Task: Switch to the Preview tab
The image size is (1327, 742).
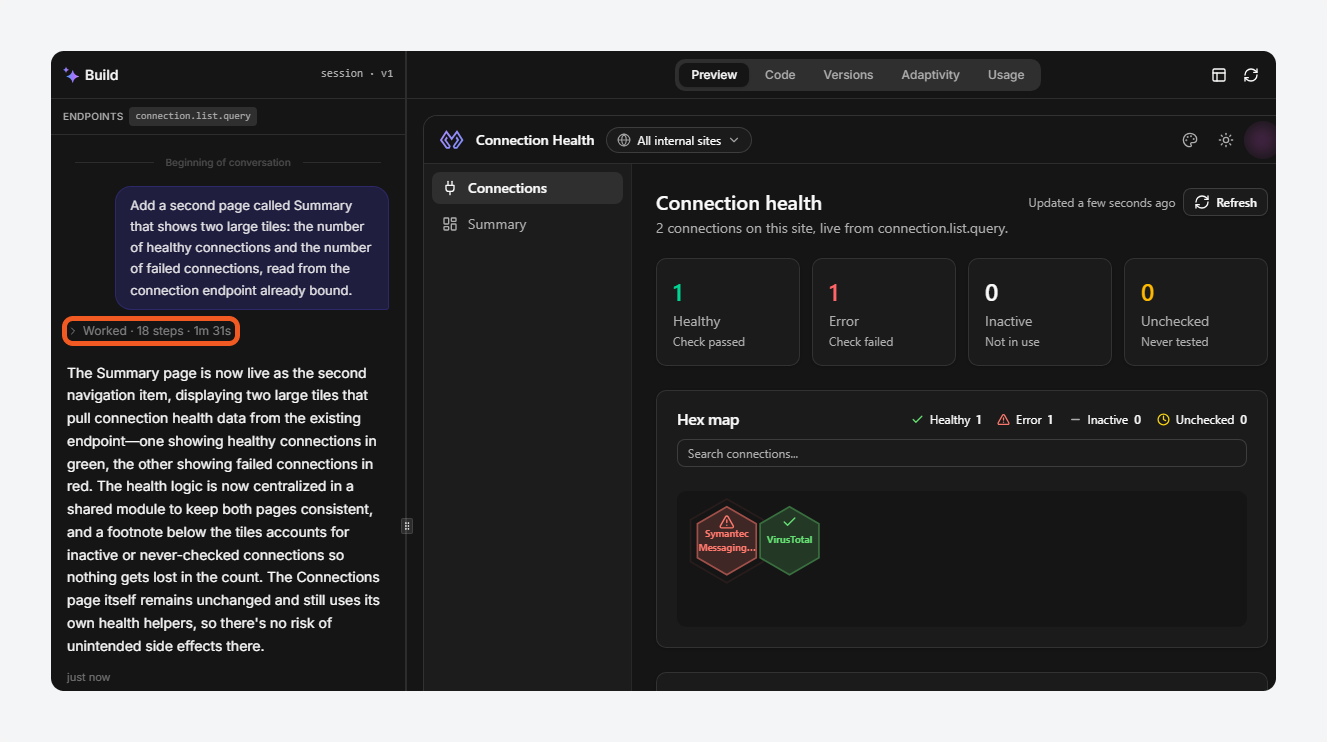Action: [x=714, y=75]
